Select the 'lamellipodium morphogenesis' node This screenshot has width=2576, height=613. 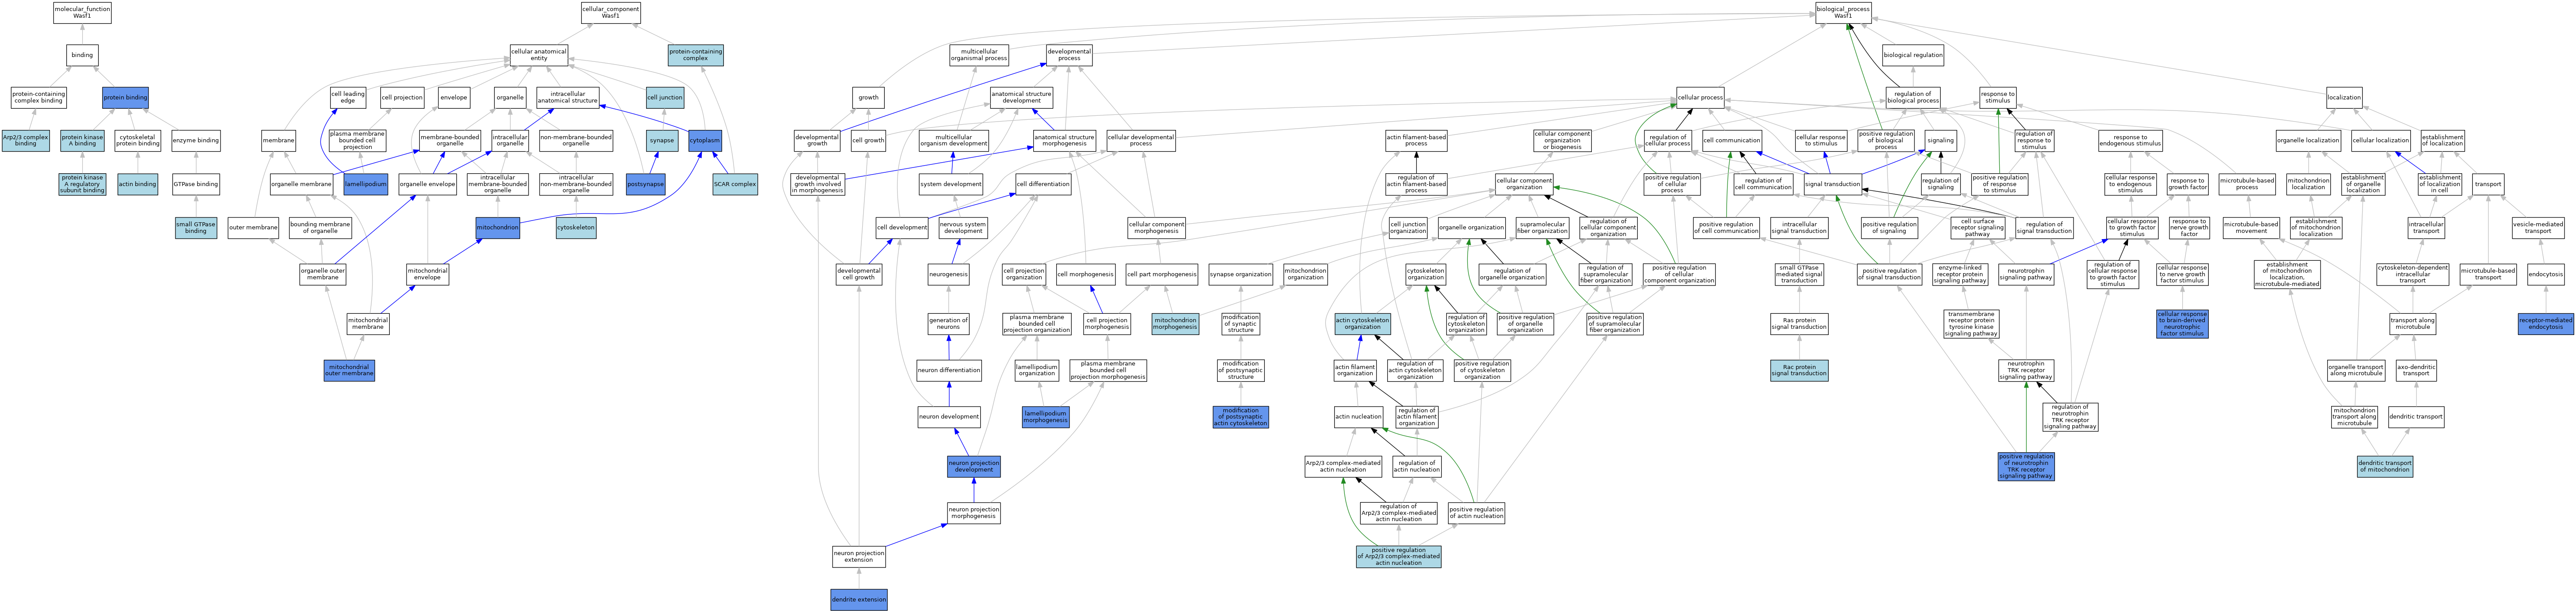point(1046,417)
